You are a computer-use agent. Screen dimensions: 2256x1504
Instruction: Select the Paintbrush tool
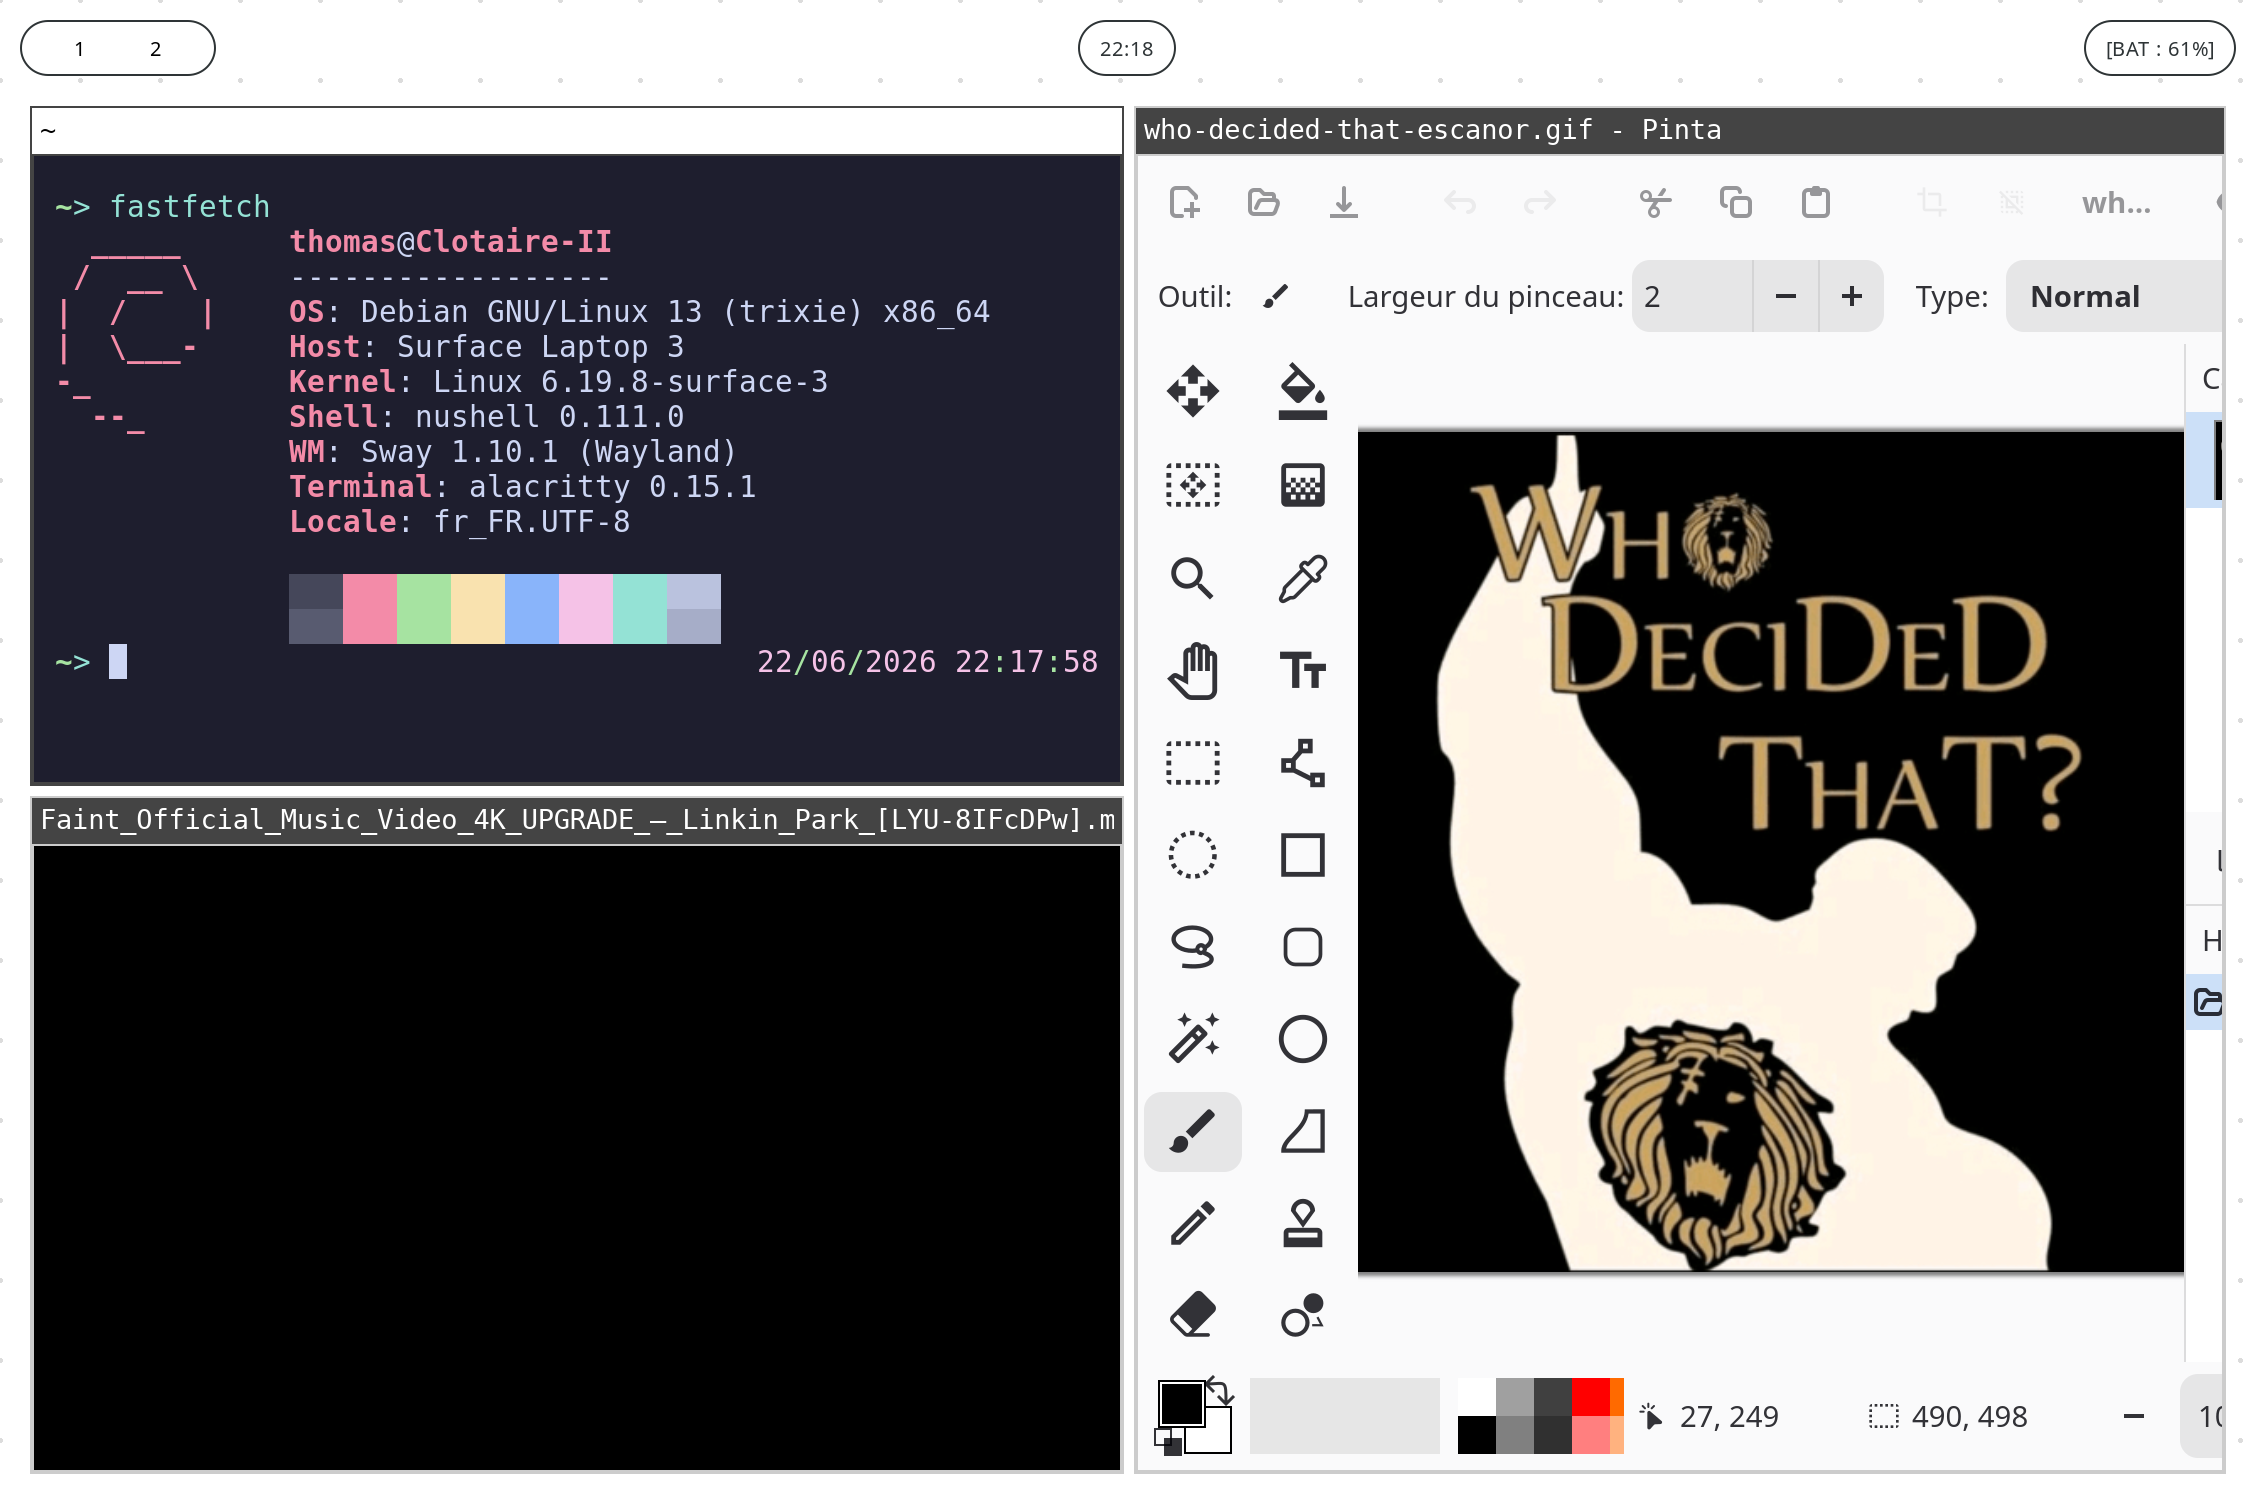coord(1193,1132)
